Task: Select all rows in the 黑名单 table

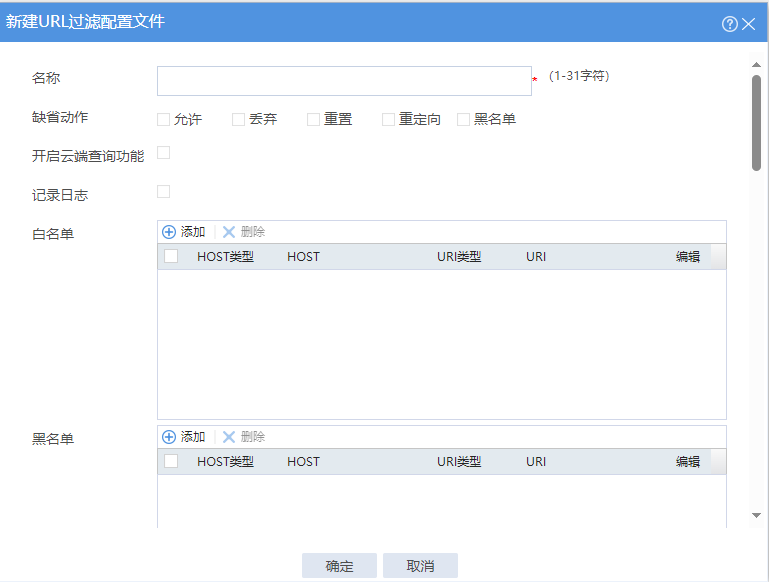Action: coord(171,461)
